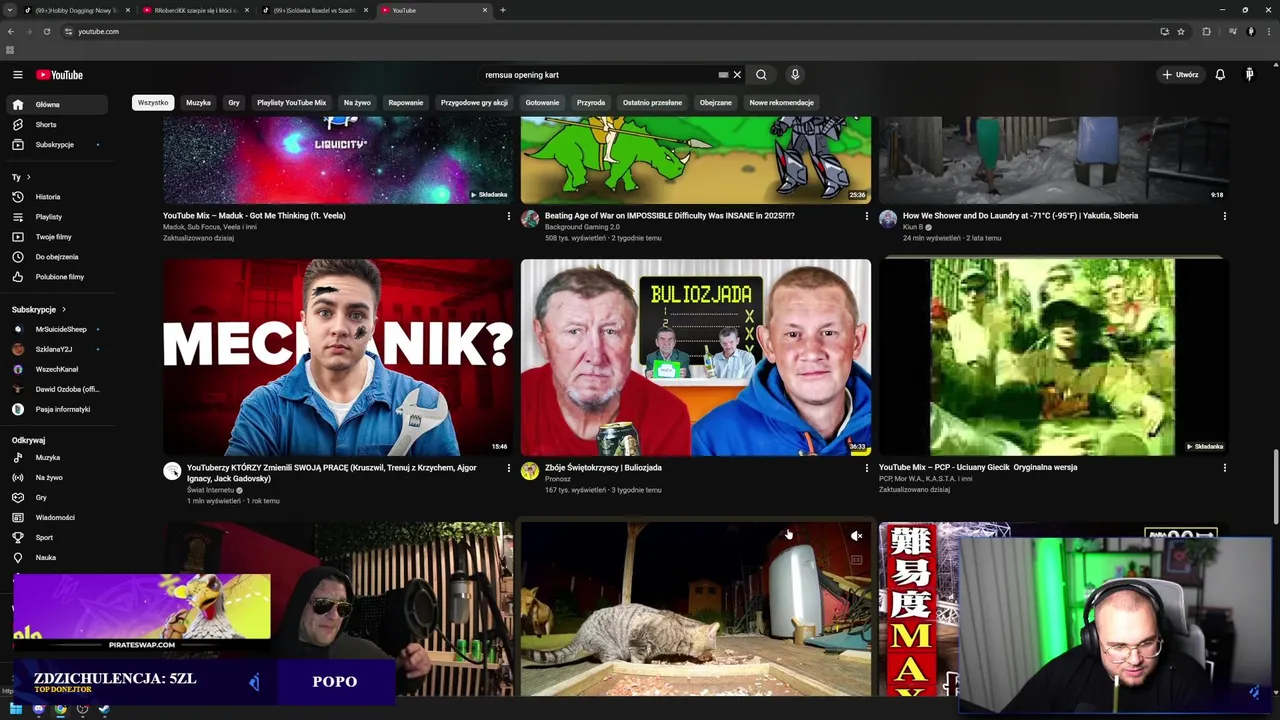Open options for PCP Uciuany Giecik mix
Image resolution: width=1280 pixels, height=720 pixels.
(x=1224, y=468)
